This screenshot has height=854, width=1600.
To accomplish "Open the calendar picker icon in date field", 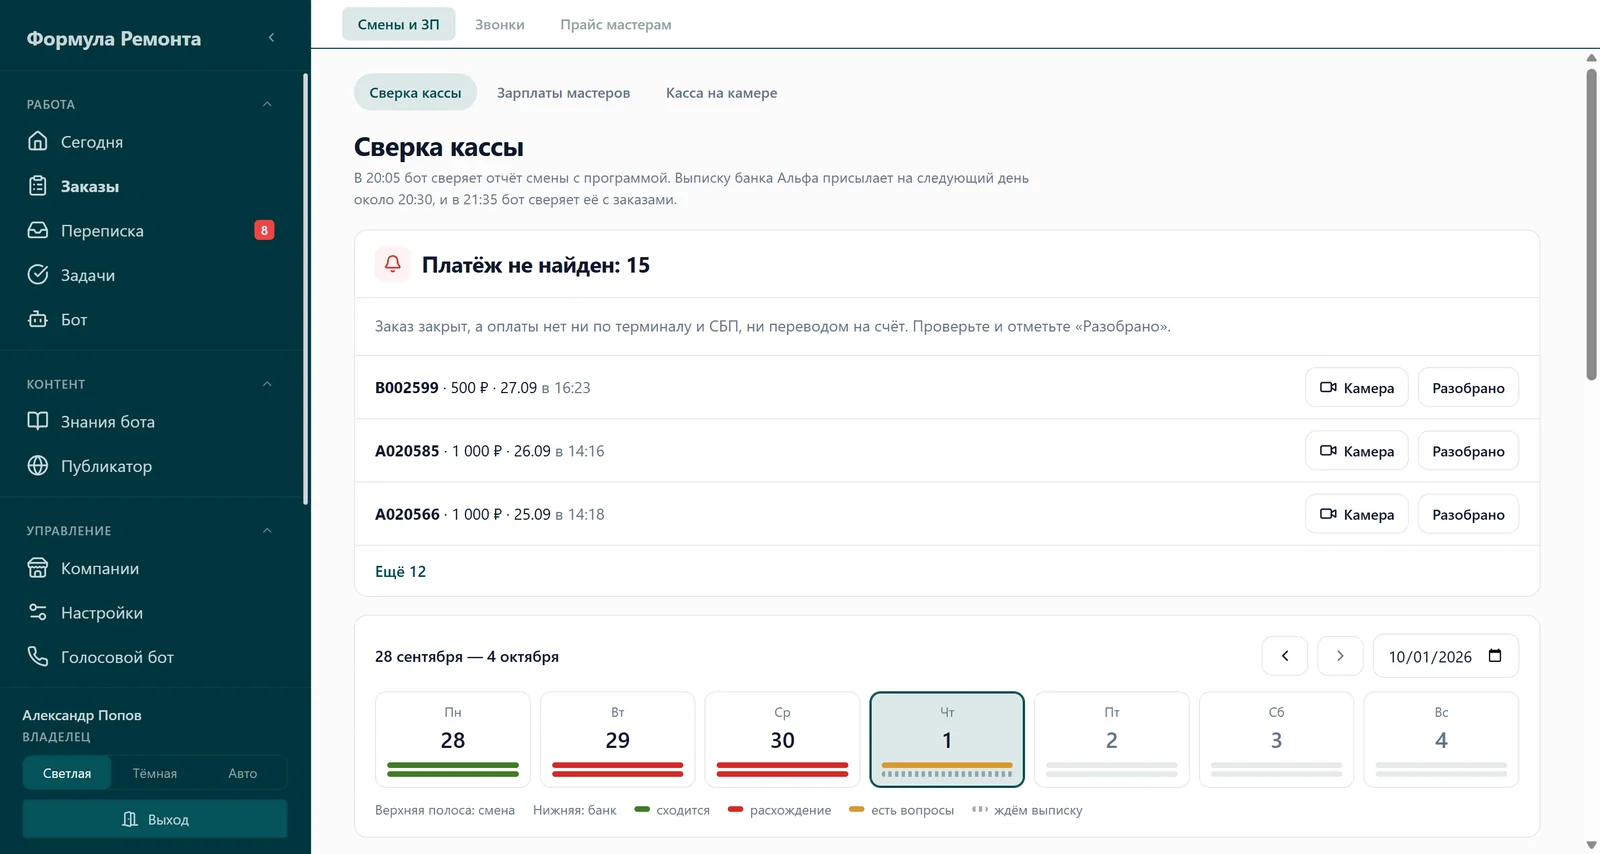I will click(1495, 656).
